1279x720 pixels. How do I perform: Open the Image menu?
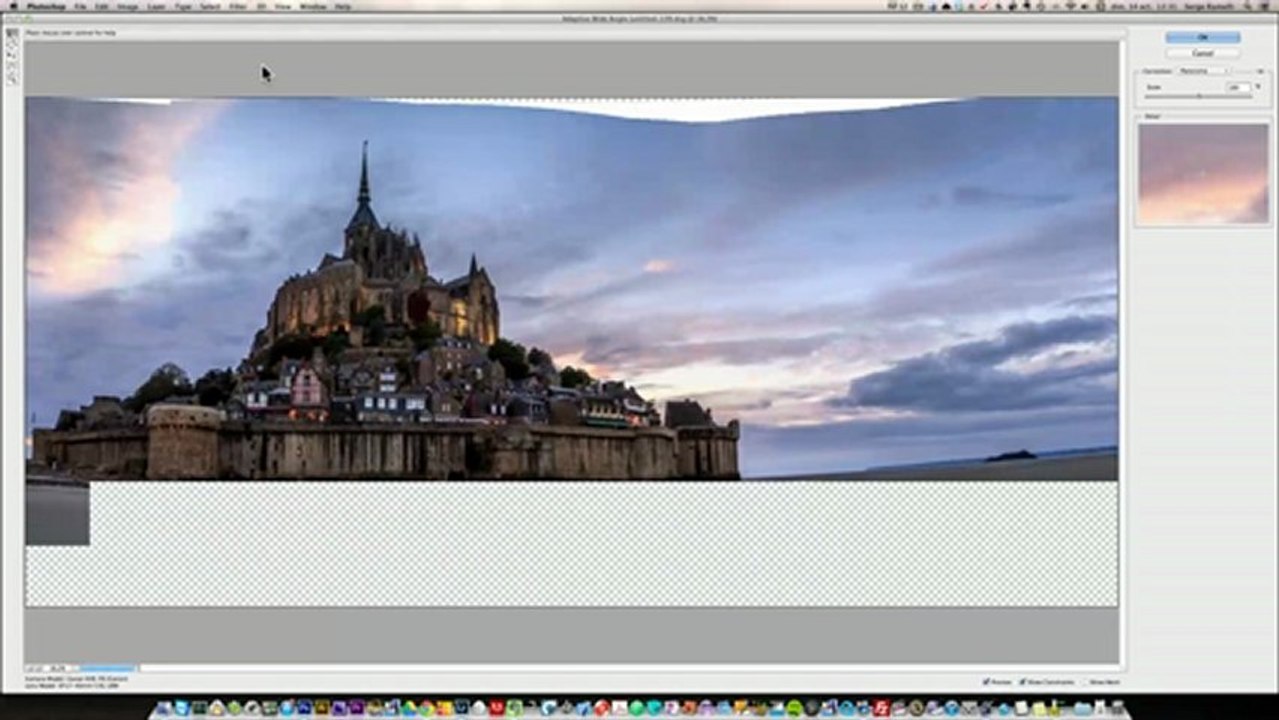point(128,6)
